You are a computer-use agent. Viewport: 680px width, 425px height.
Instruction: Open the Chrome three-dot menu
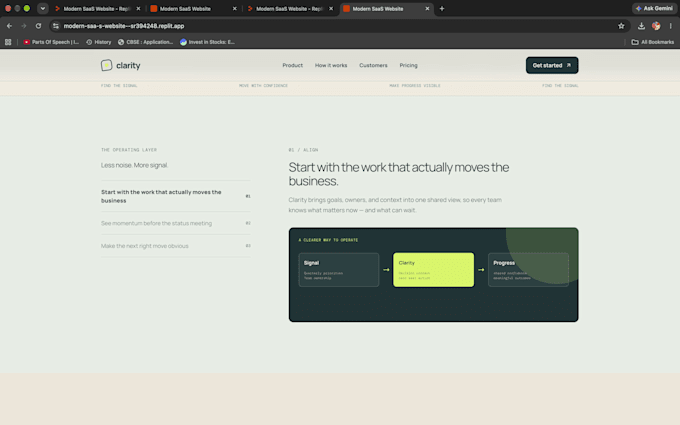[x=670, y=26]
